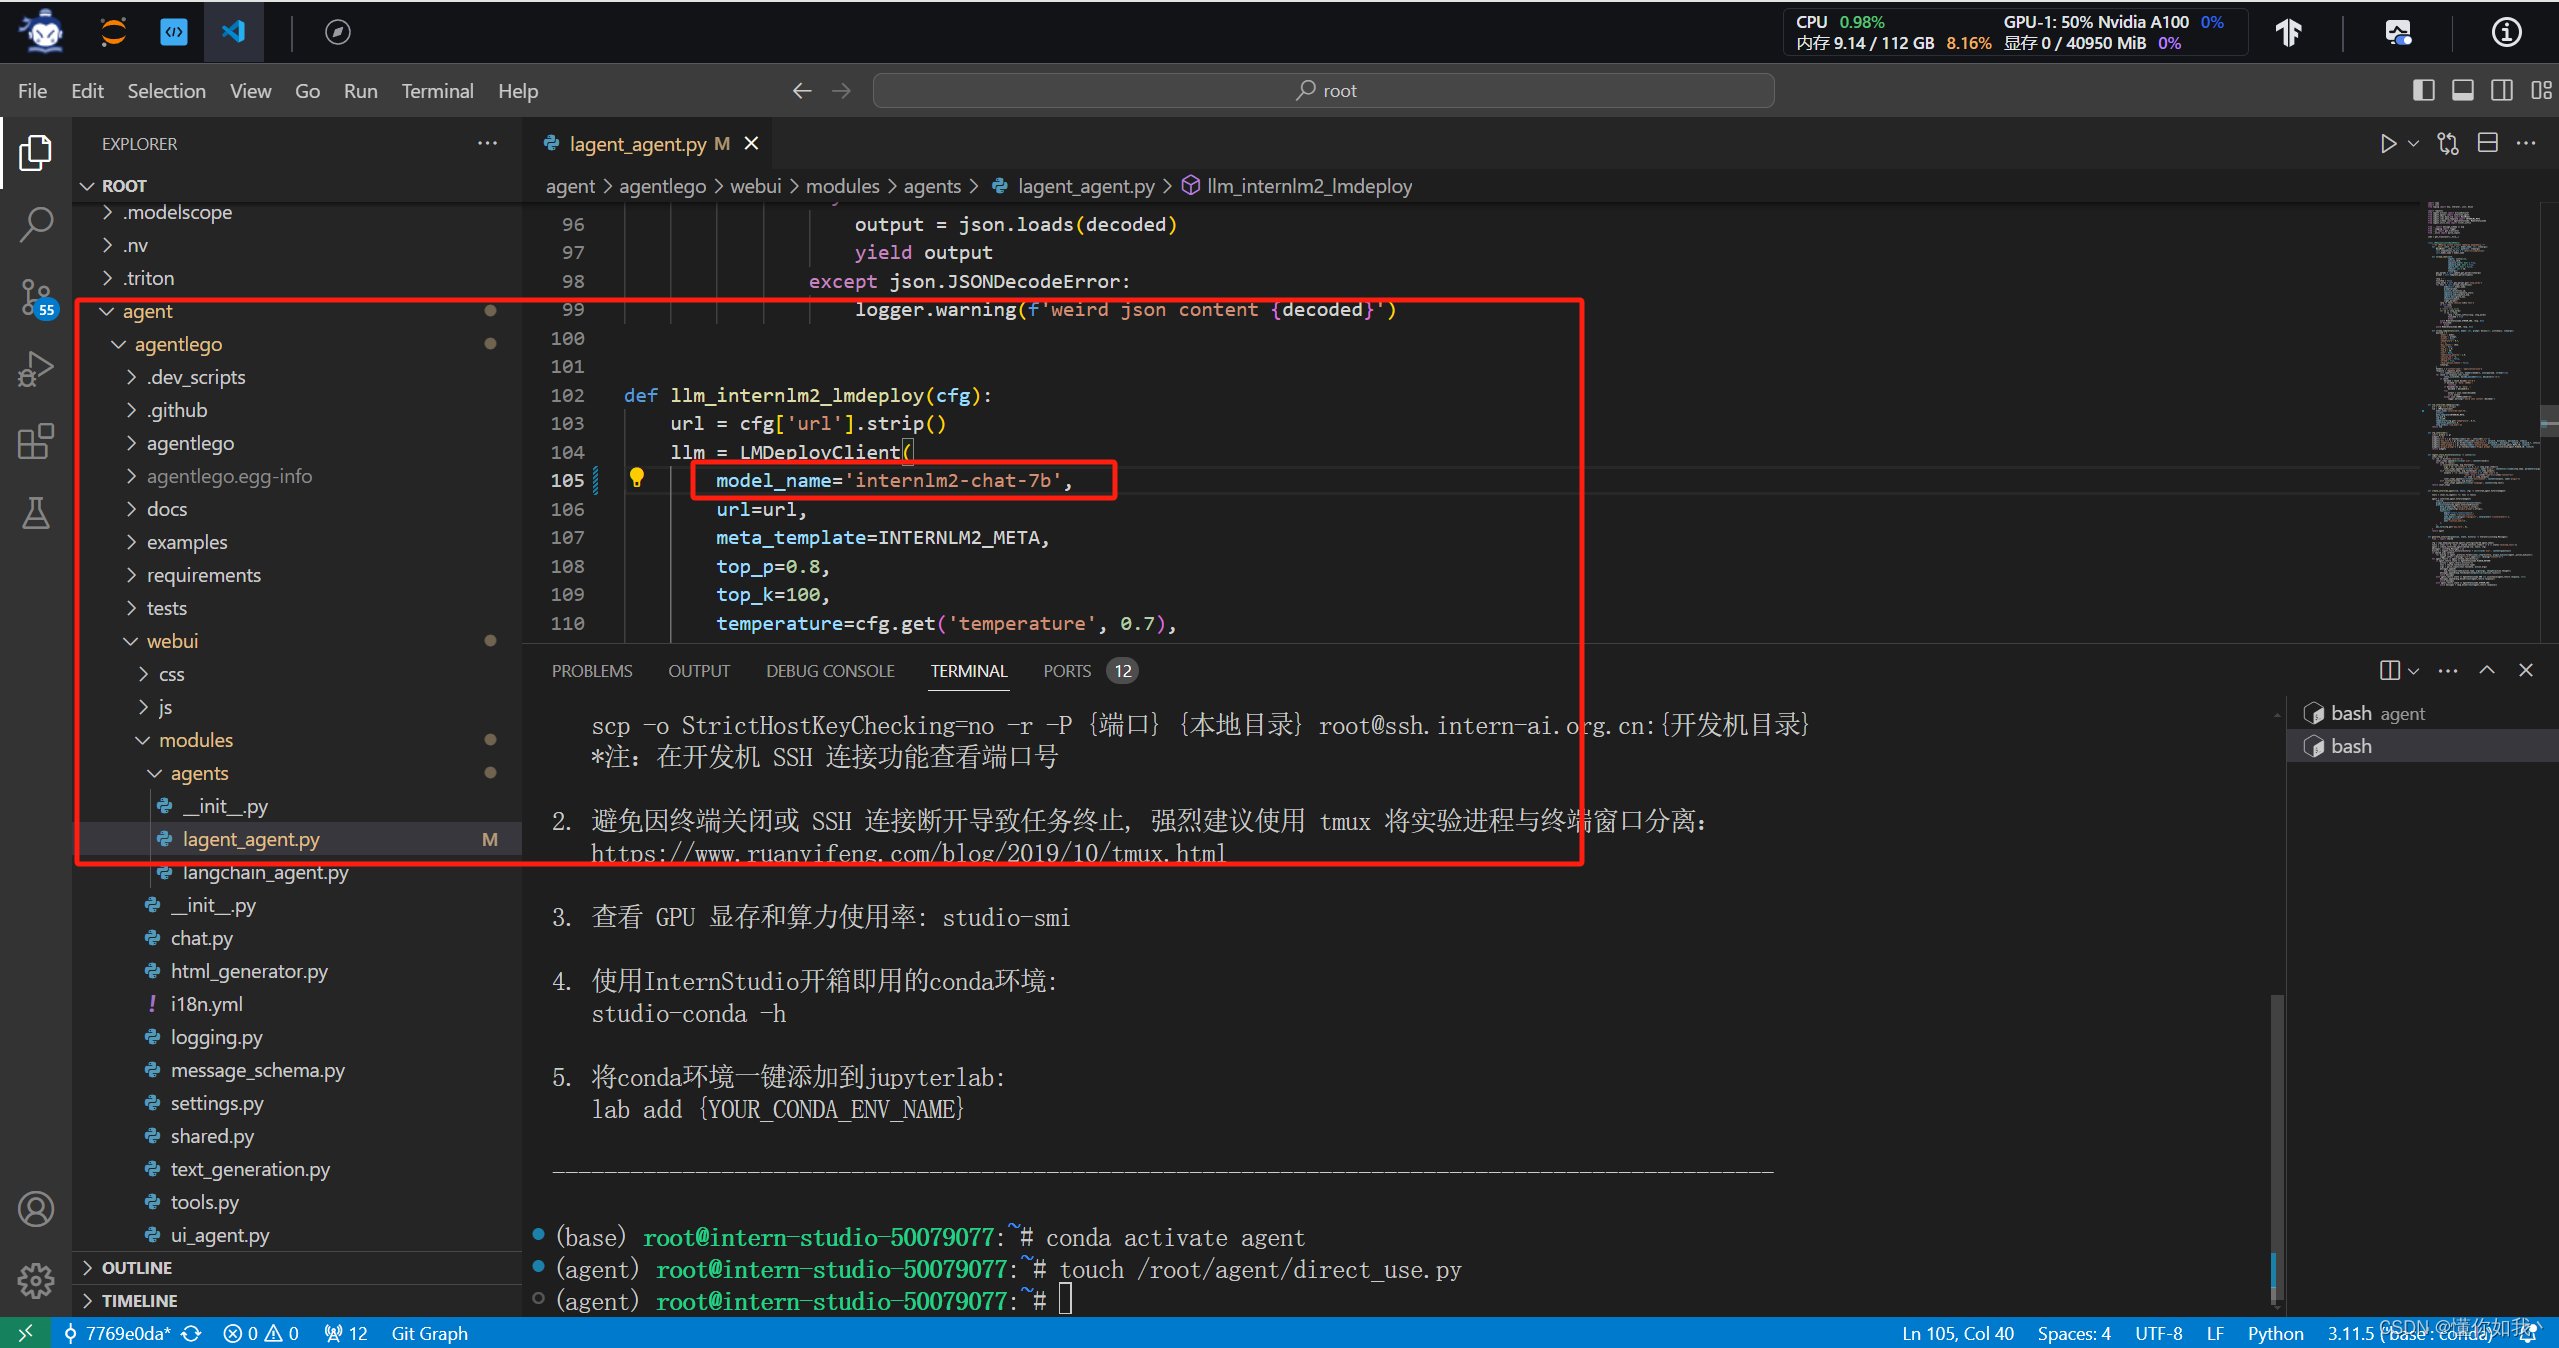This screenshot has height=1348, width=2559.
Task: Run the Python file with play button
Action: point(2387,144)
